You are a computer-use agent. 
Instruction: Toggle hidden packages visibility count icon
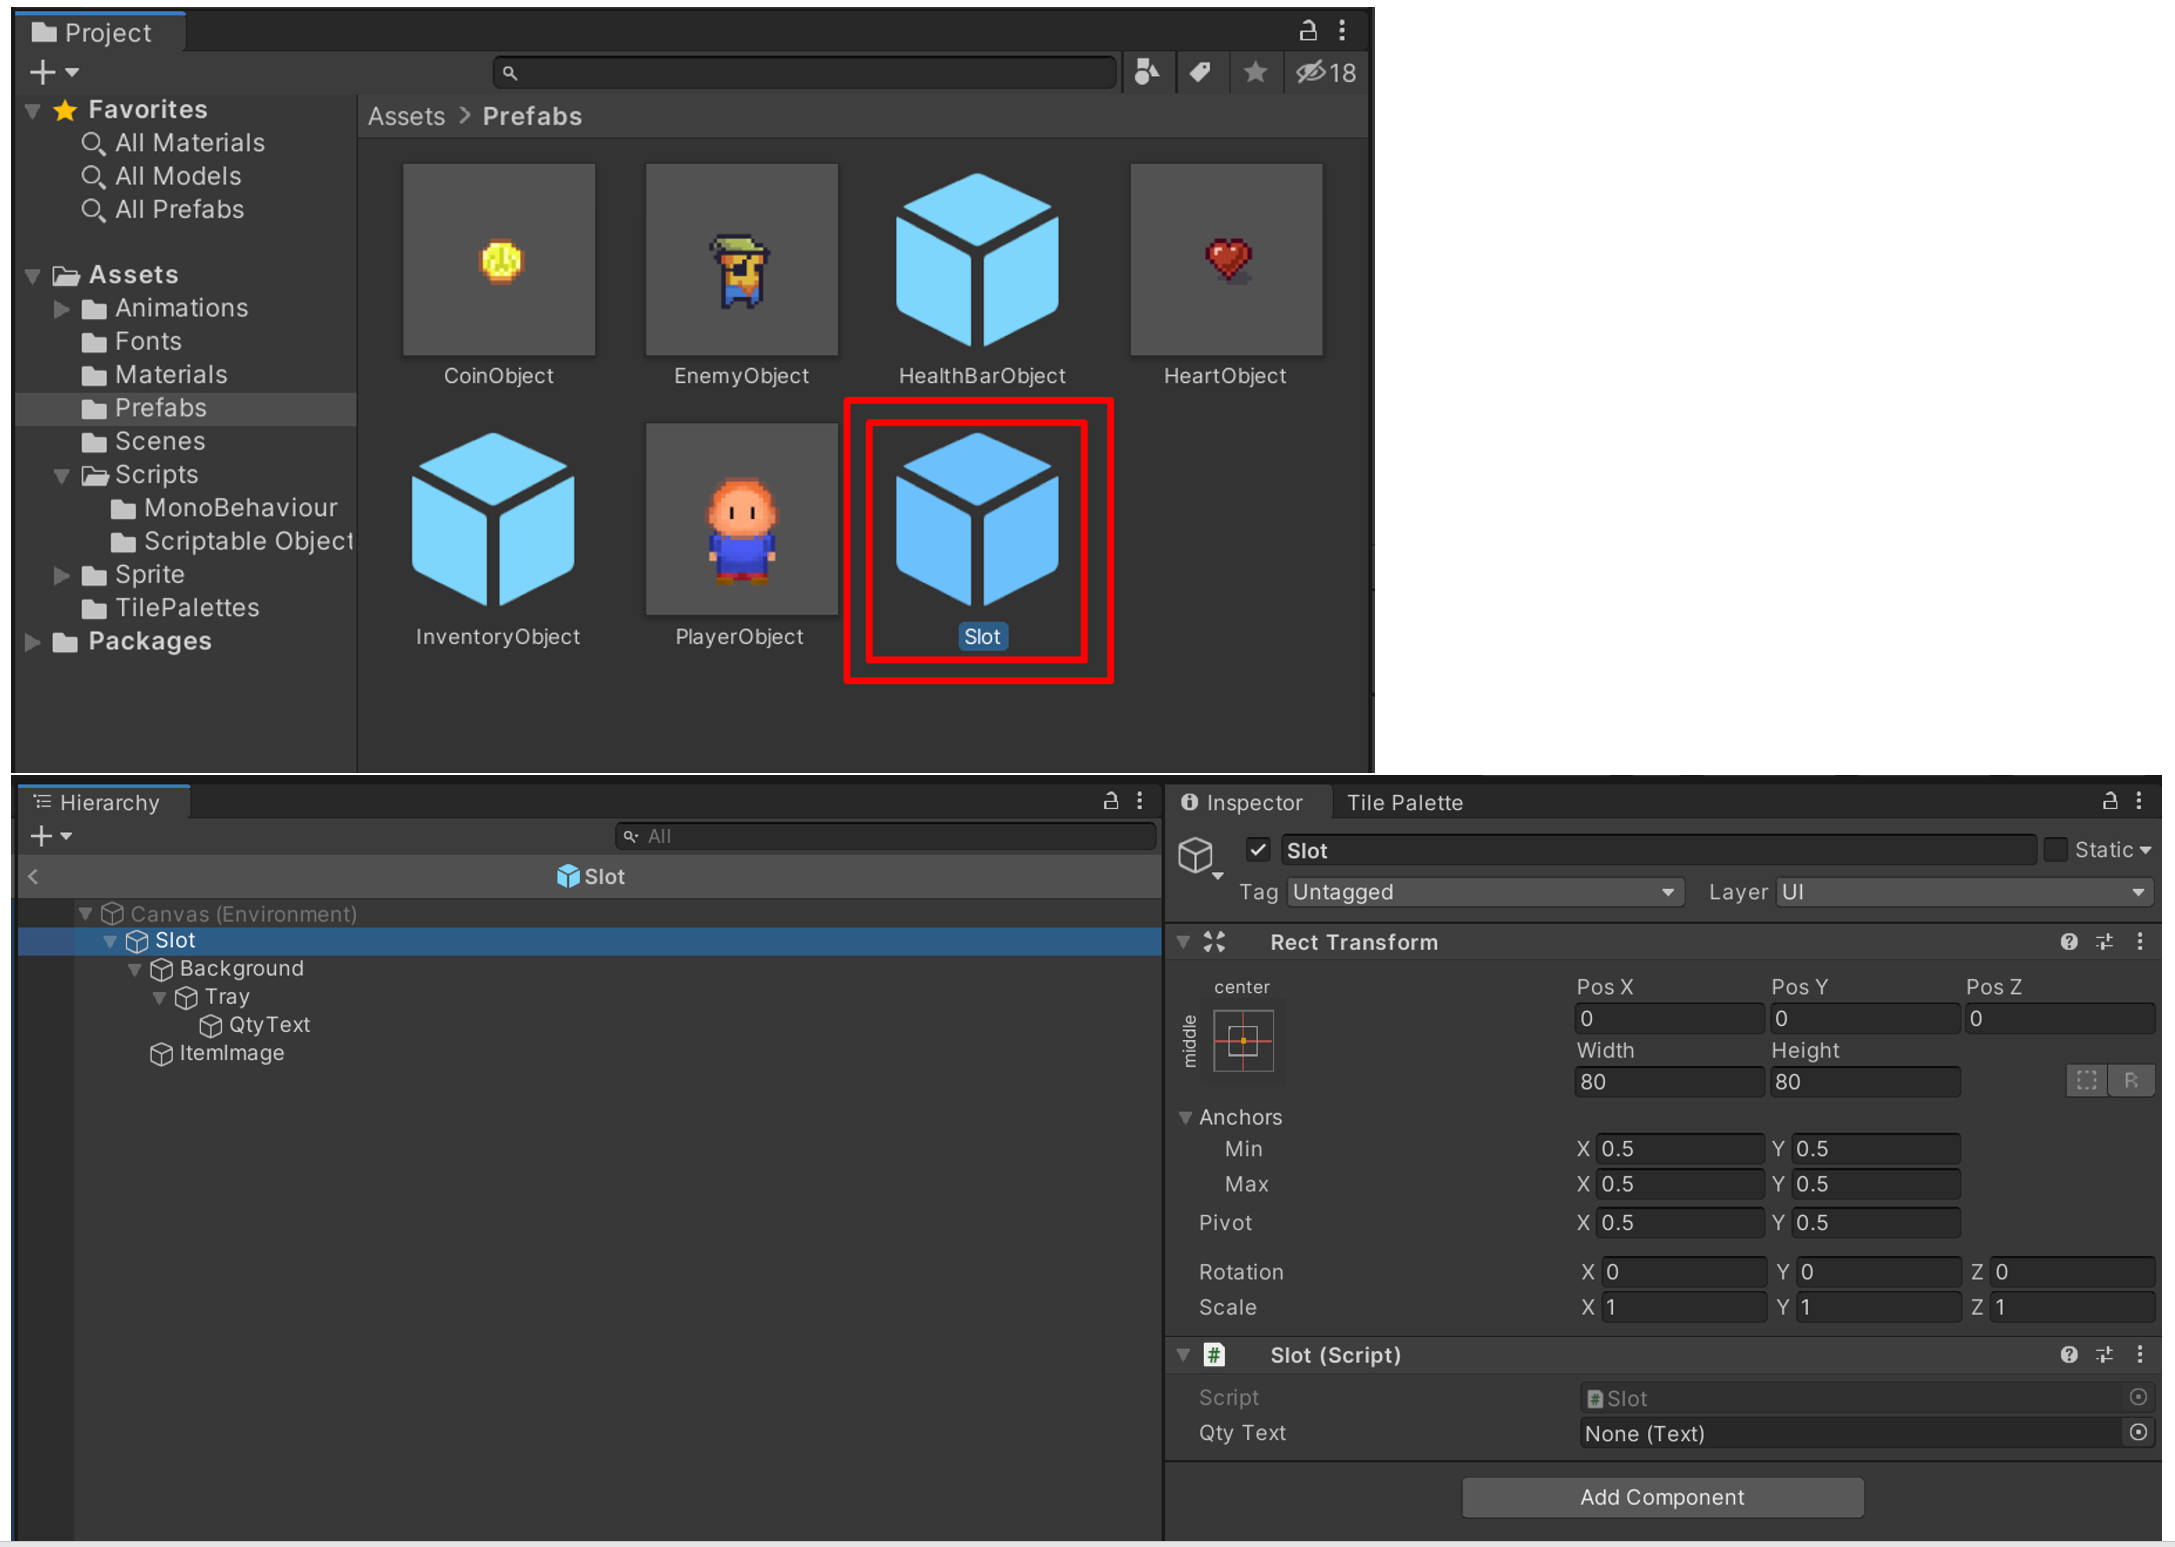point(1325,72)
